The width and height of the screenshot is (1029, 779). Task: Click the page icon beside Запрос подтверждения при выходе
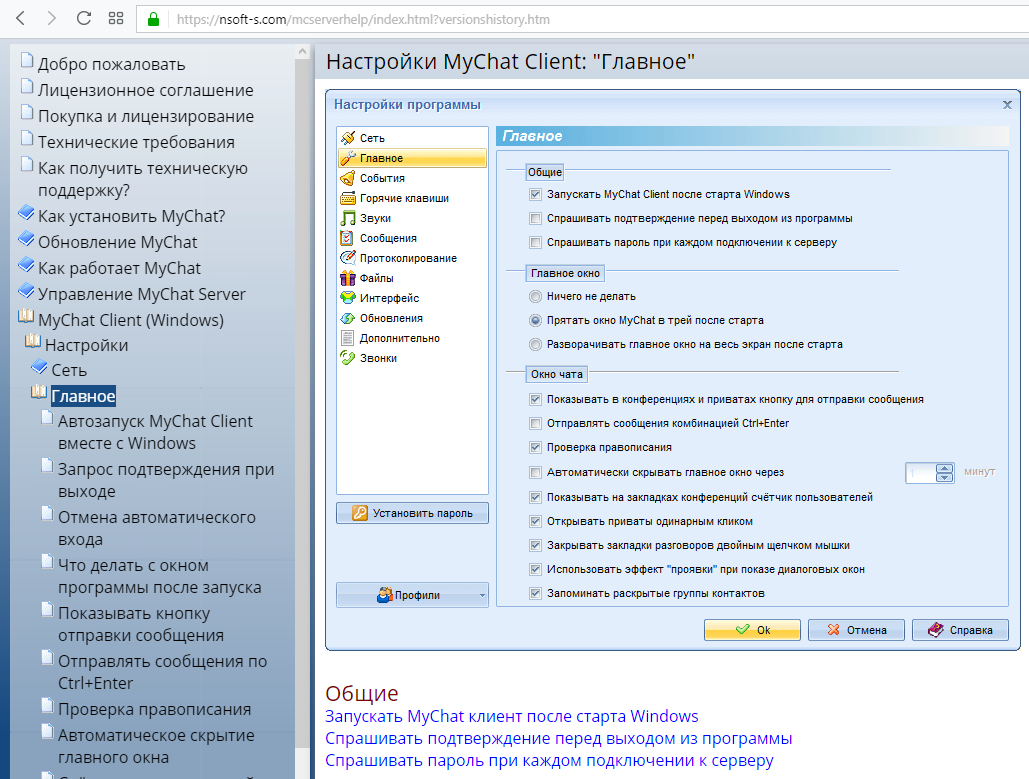click(x=47, y=465)
